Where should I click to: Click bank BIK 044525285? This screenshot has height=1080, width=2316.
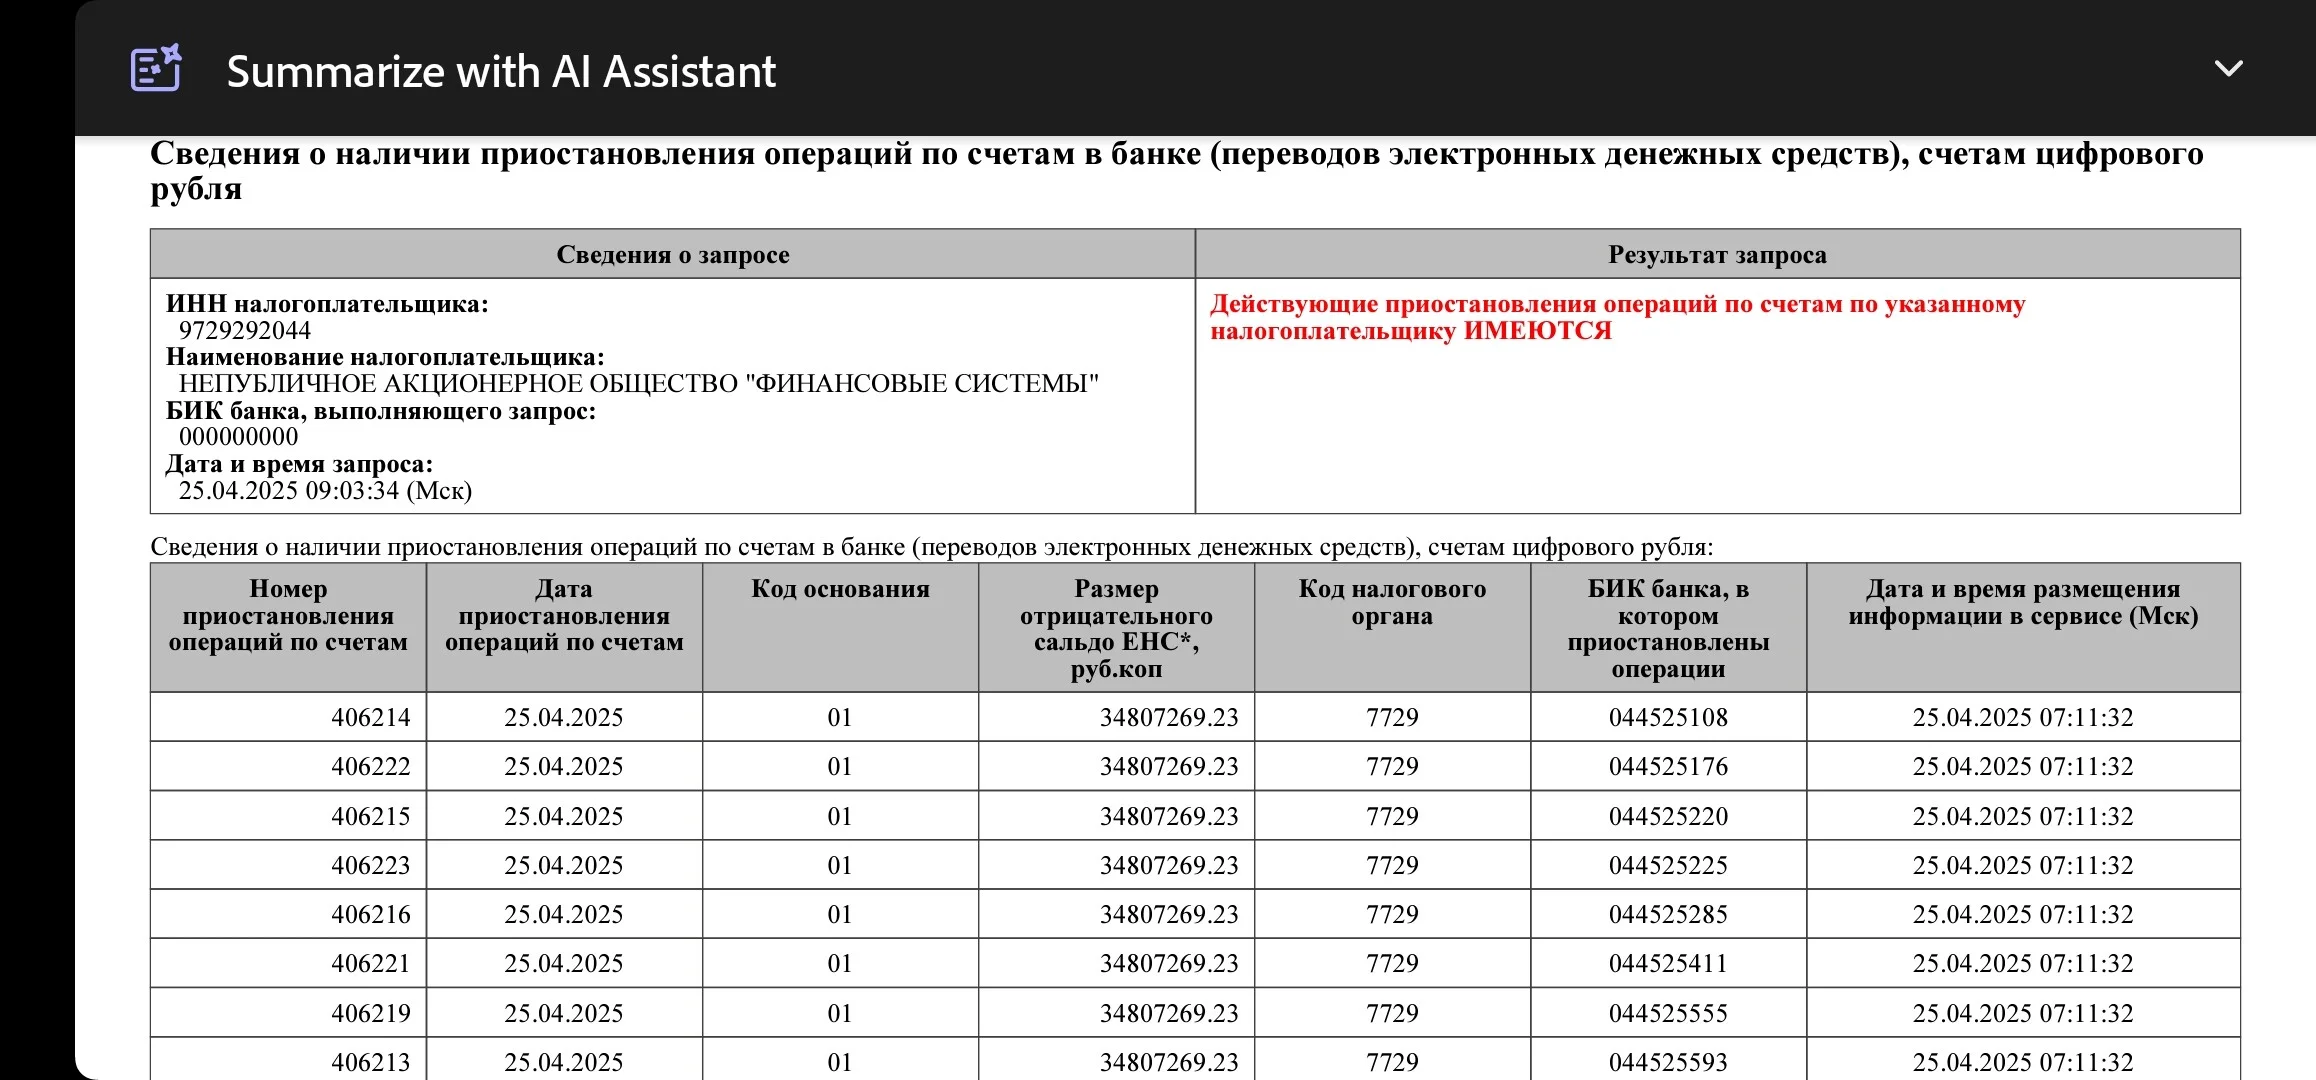point(1668,914)
